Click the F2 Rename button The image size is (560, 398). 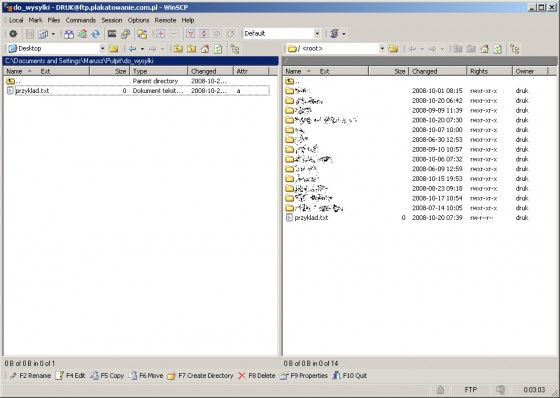[30, 375]
